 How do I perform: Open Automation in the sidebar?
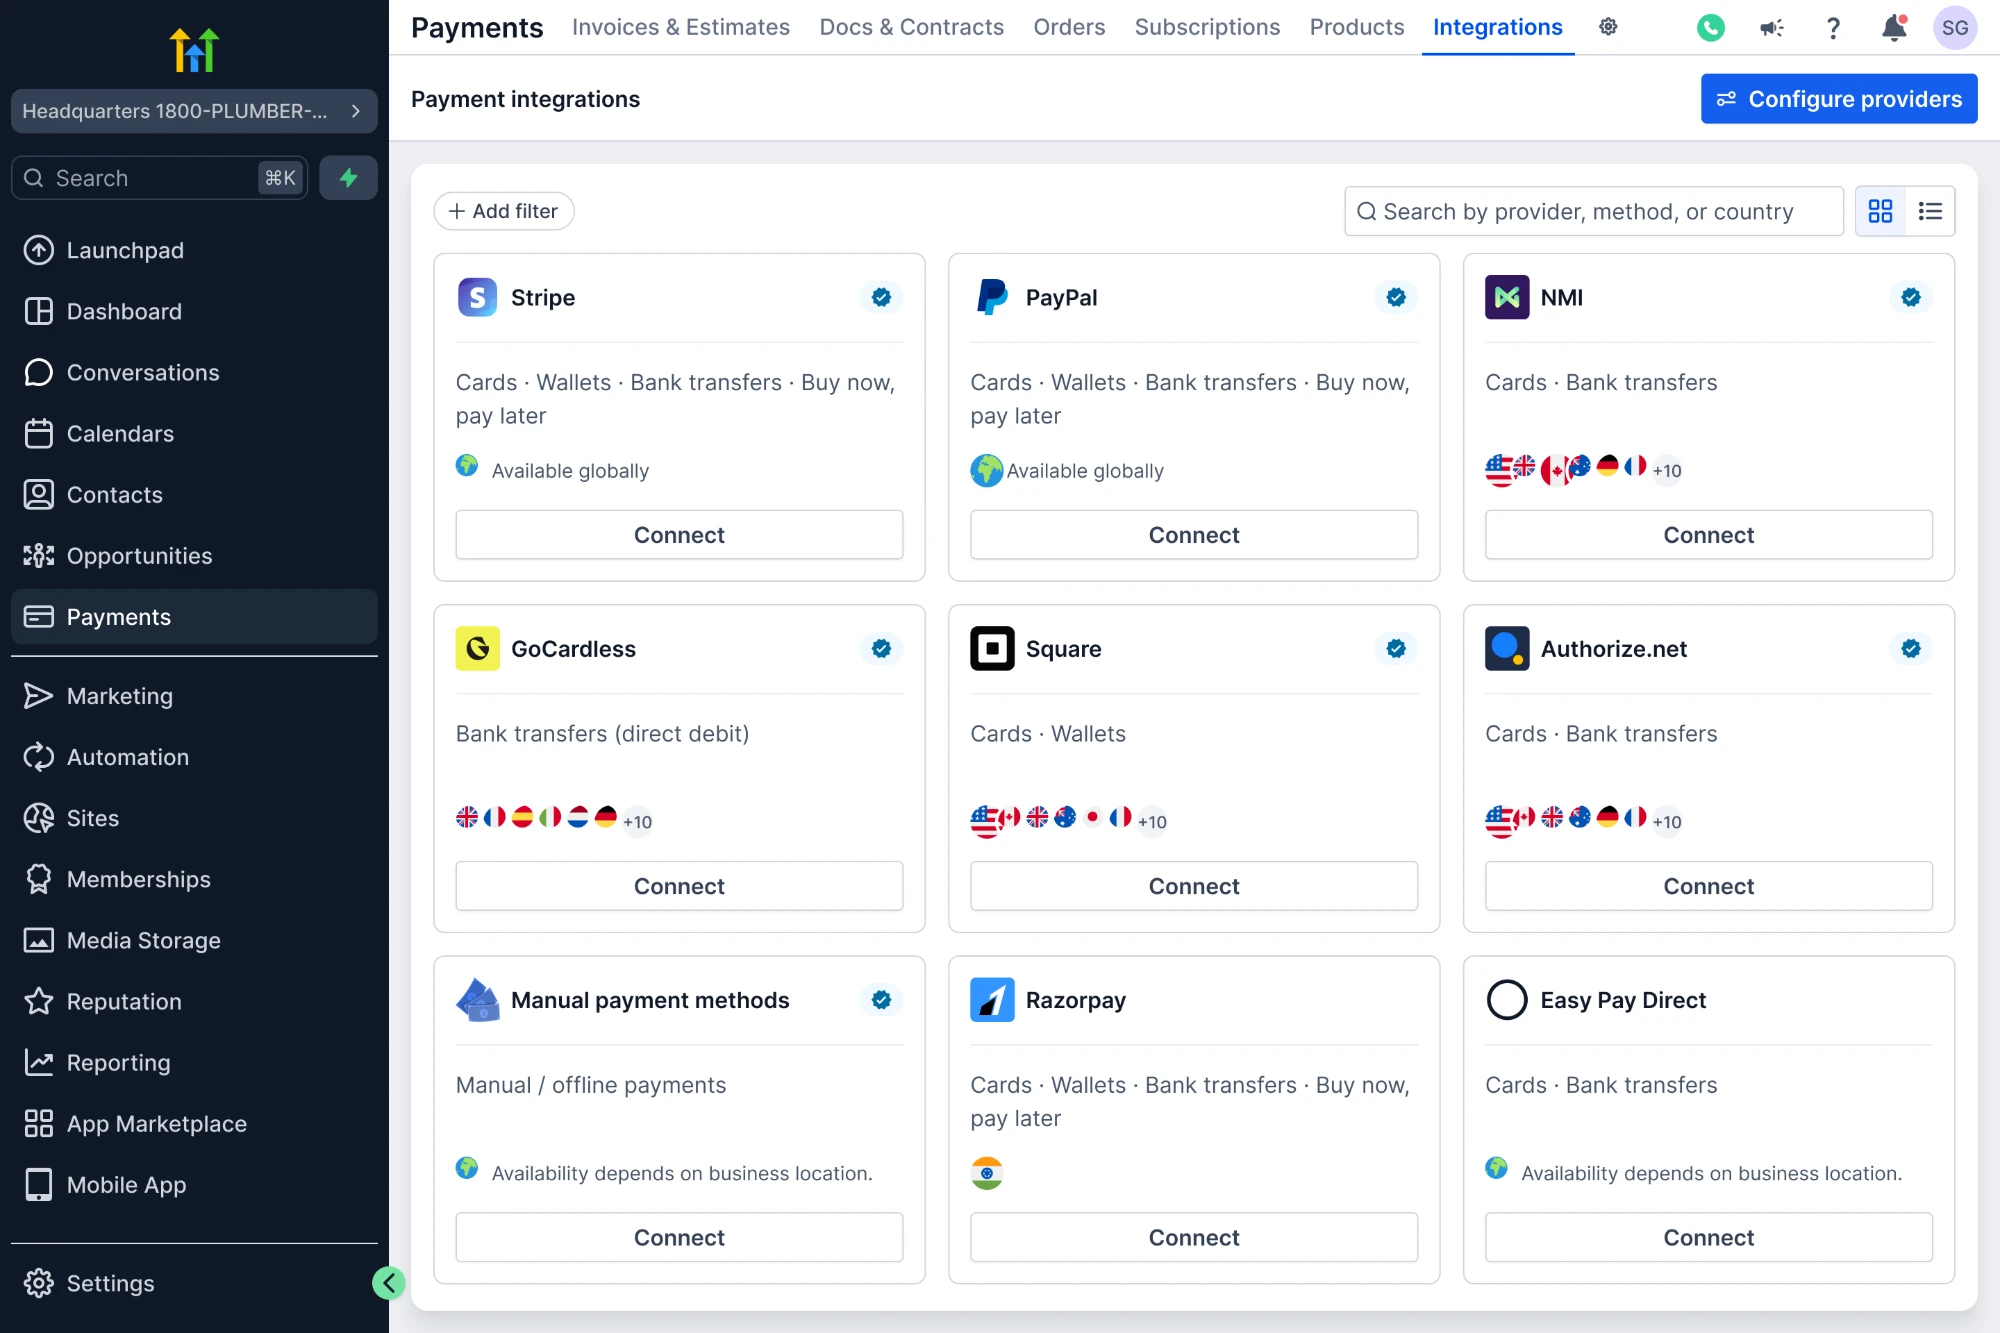click(x=194, y=757)
